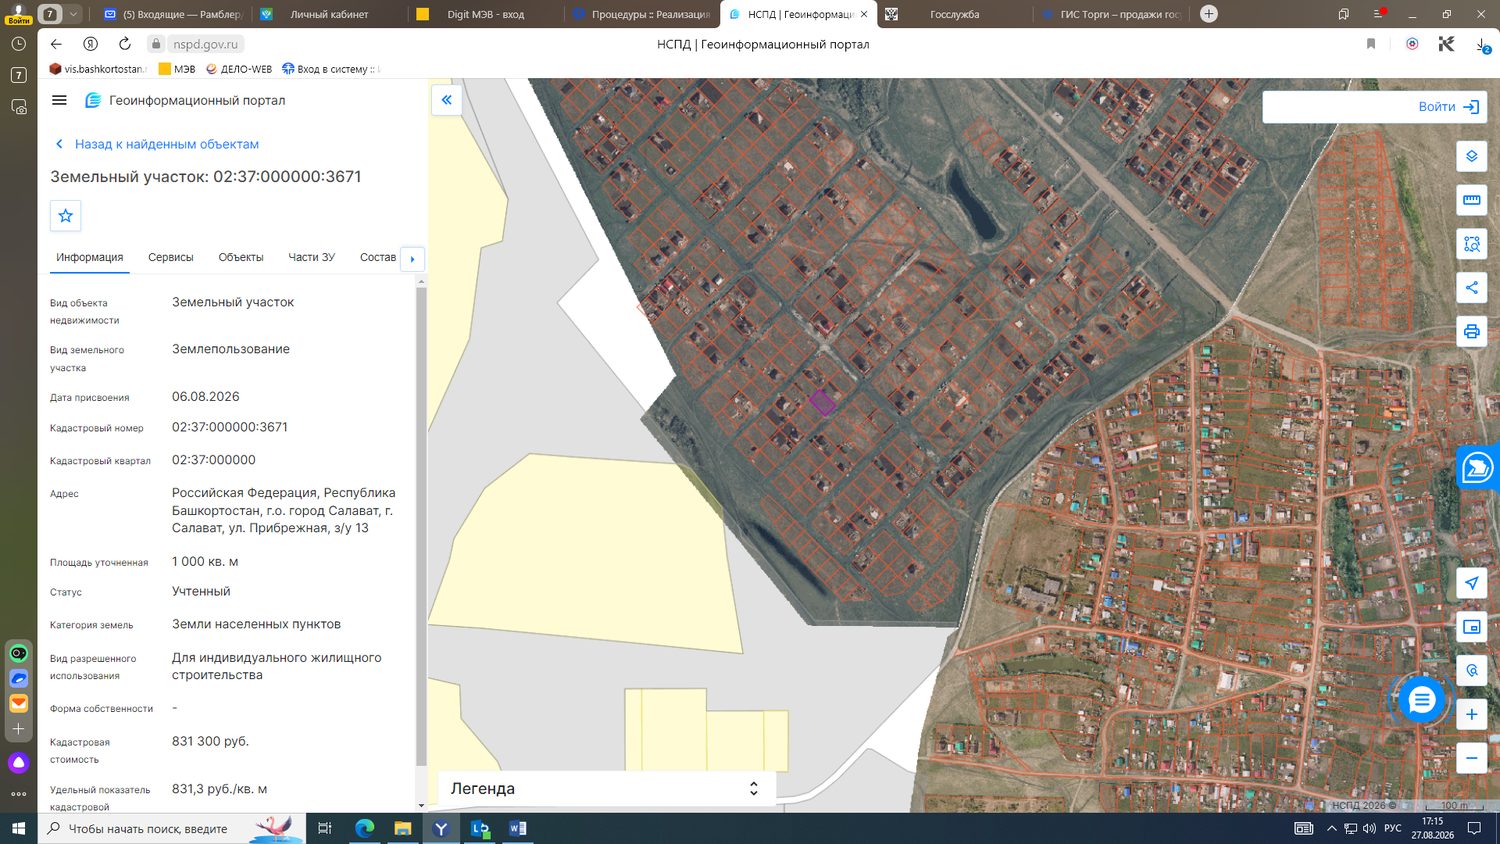Switch to the Госслужба browser tab
The width and height of the screenshot is (1500, 844).
(953, 14)
